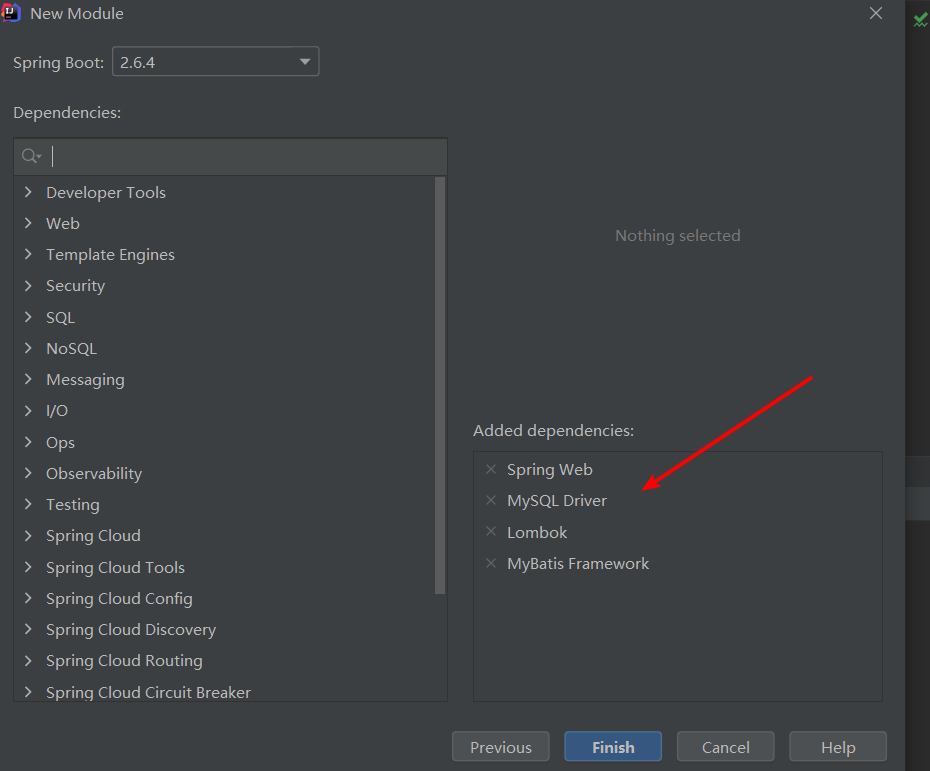Remove Lombok dependency with its X icon
This screenshot has width=930, height=771.
491,532
